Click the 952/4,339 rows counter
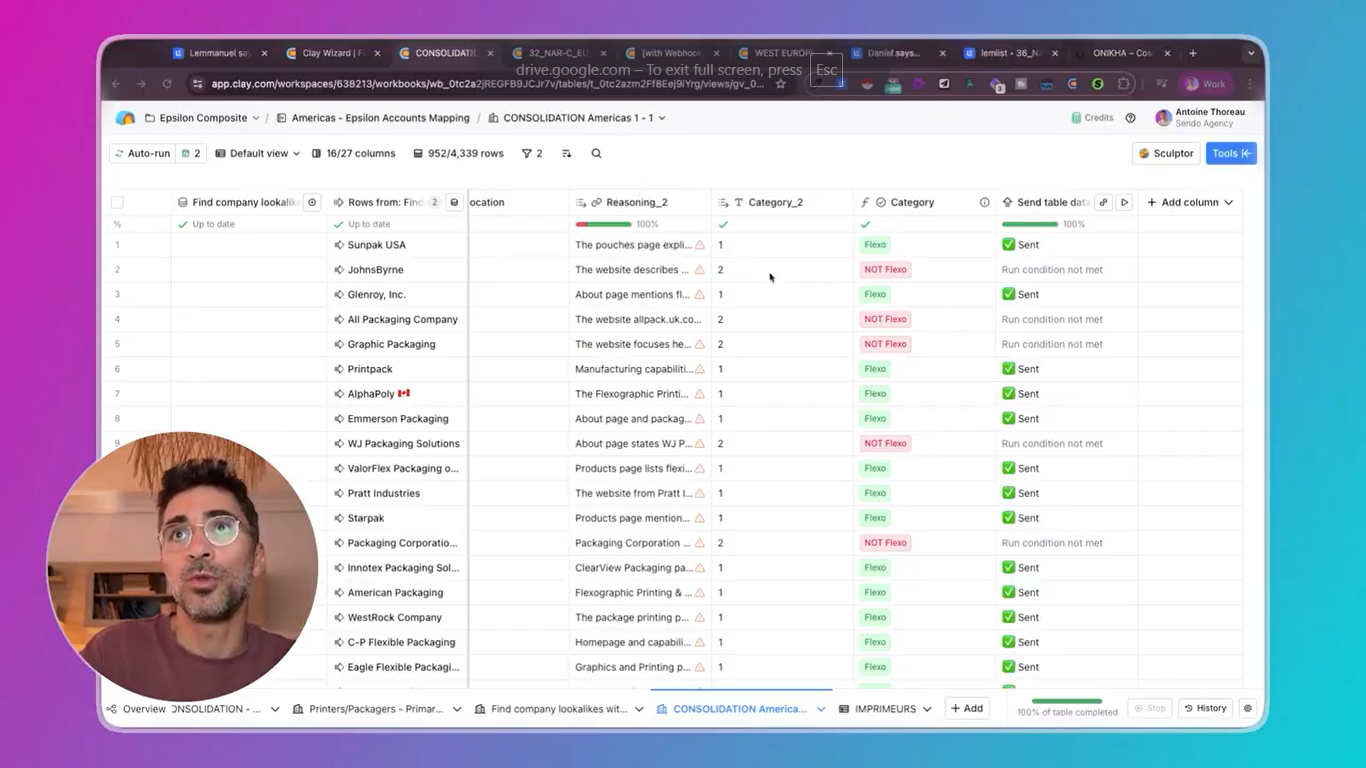 [x=458, y=154]
